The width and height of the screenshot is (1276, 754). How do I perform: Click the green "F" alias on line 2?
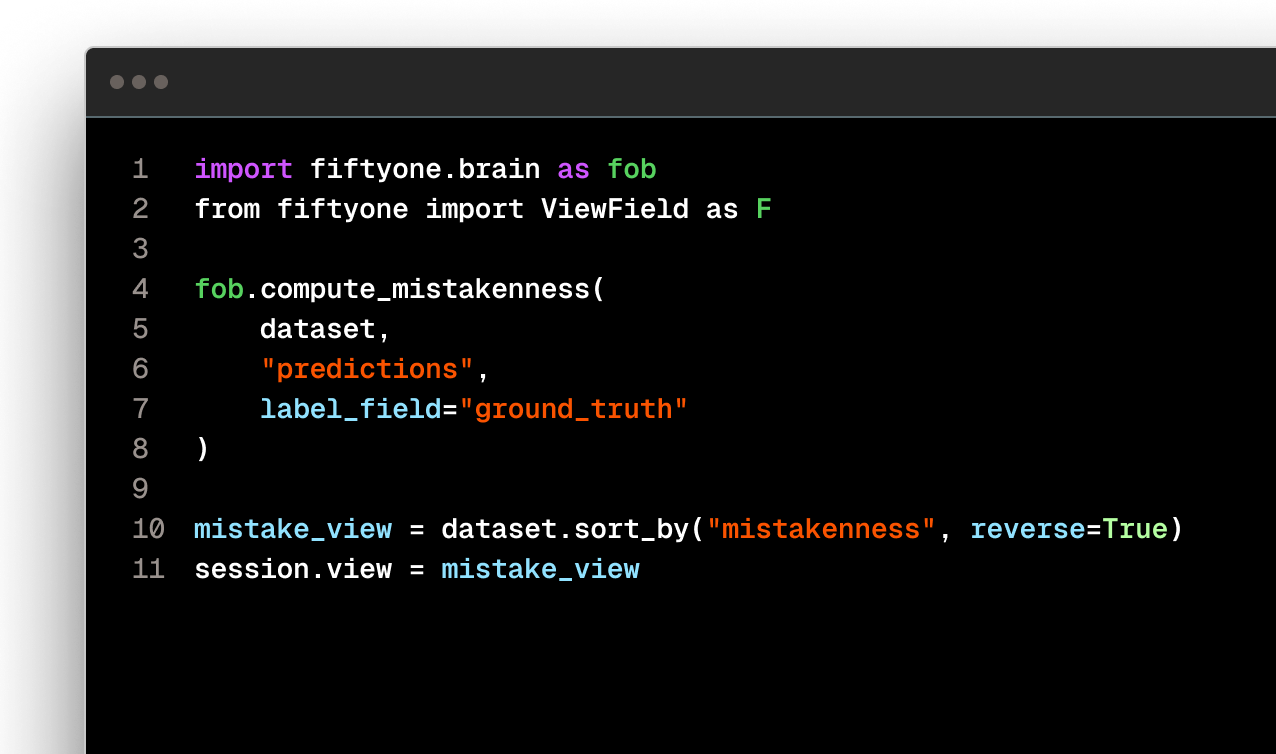pos(764,210)
